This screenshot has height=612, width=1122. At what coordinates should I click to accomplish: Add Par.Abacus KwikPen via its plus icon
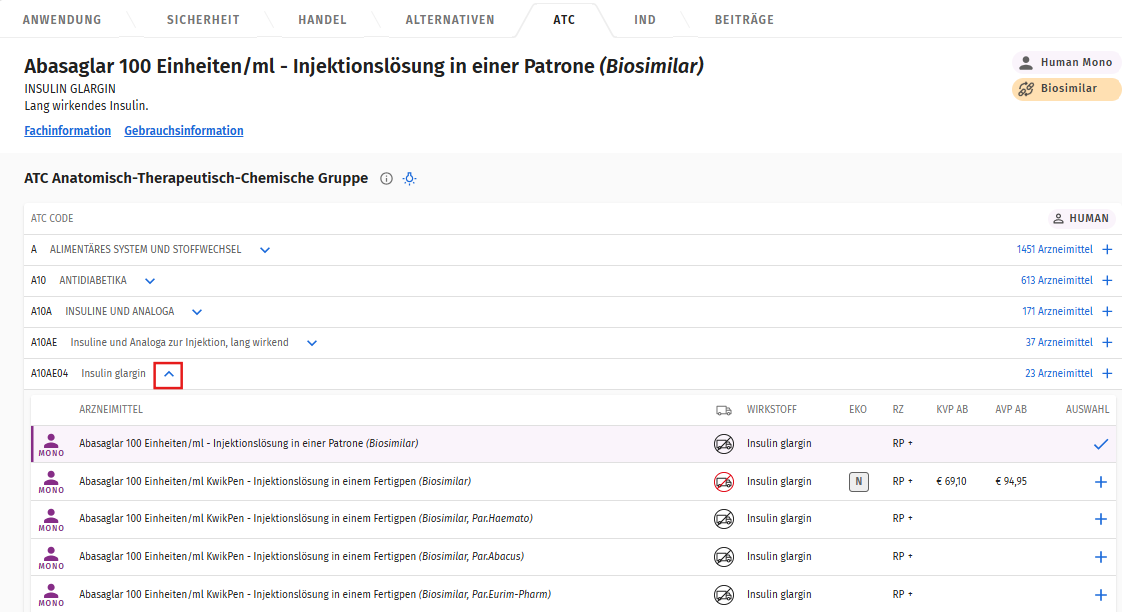click(x=1101, y=557)
